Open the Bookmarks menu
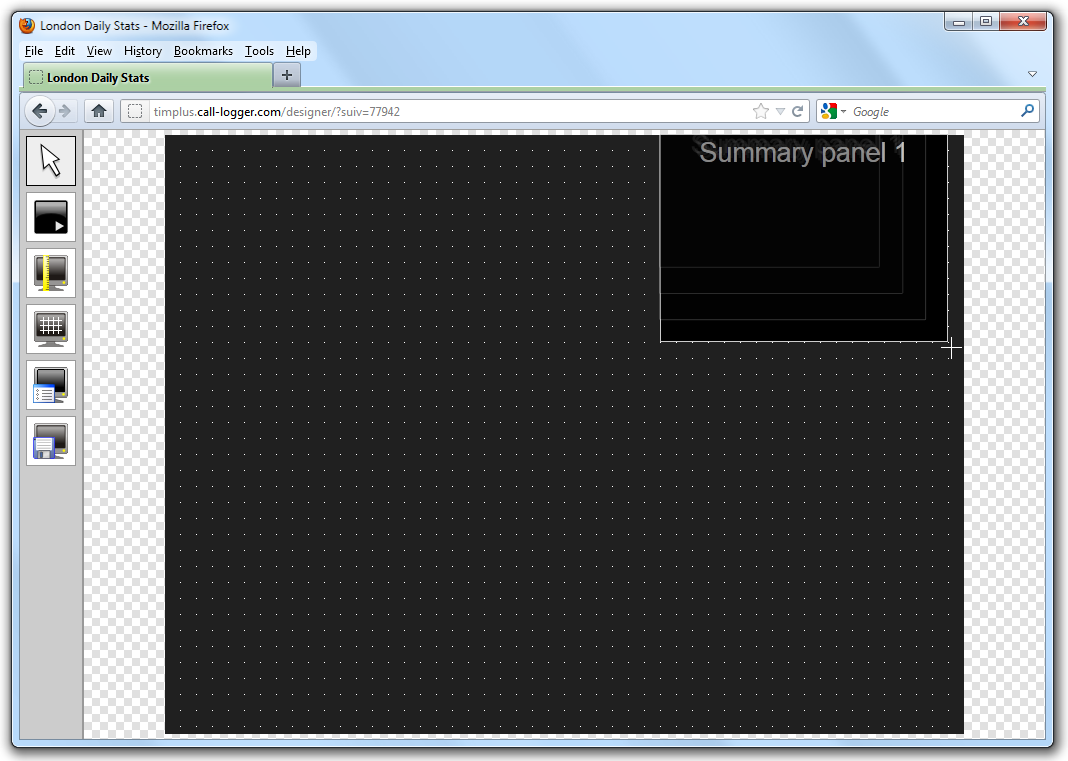 click(x=203, y=51)
